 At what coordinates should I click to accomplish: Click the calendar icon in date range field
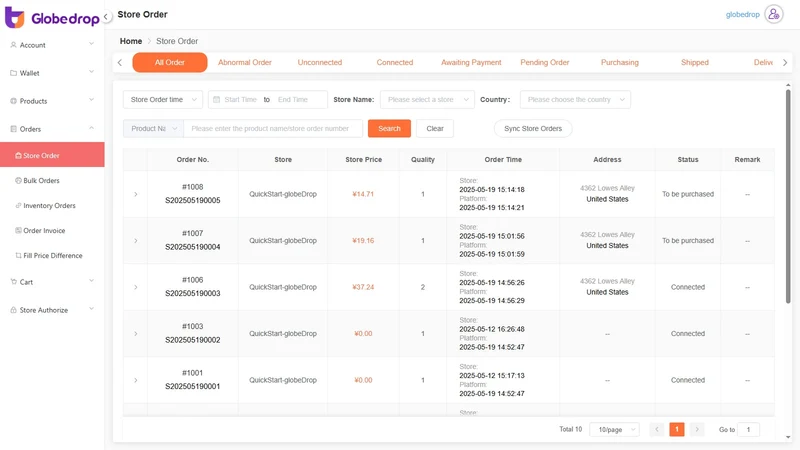[216, 99]
